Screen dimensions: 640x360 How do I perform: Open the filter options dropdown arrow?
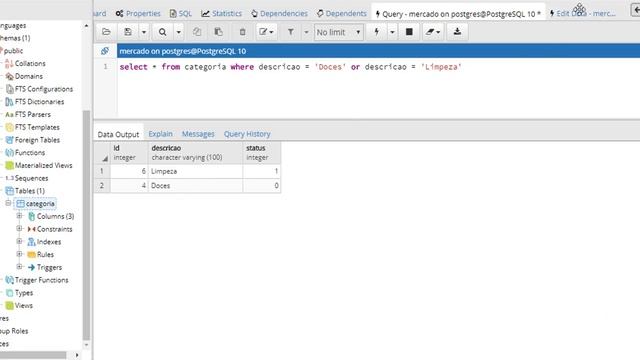point(306,32)
